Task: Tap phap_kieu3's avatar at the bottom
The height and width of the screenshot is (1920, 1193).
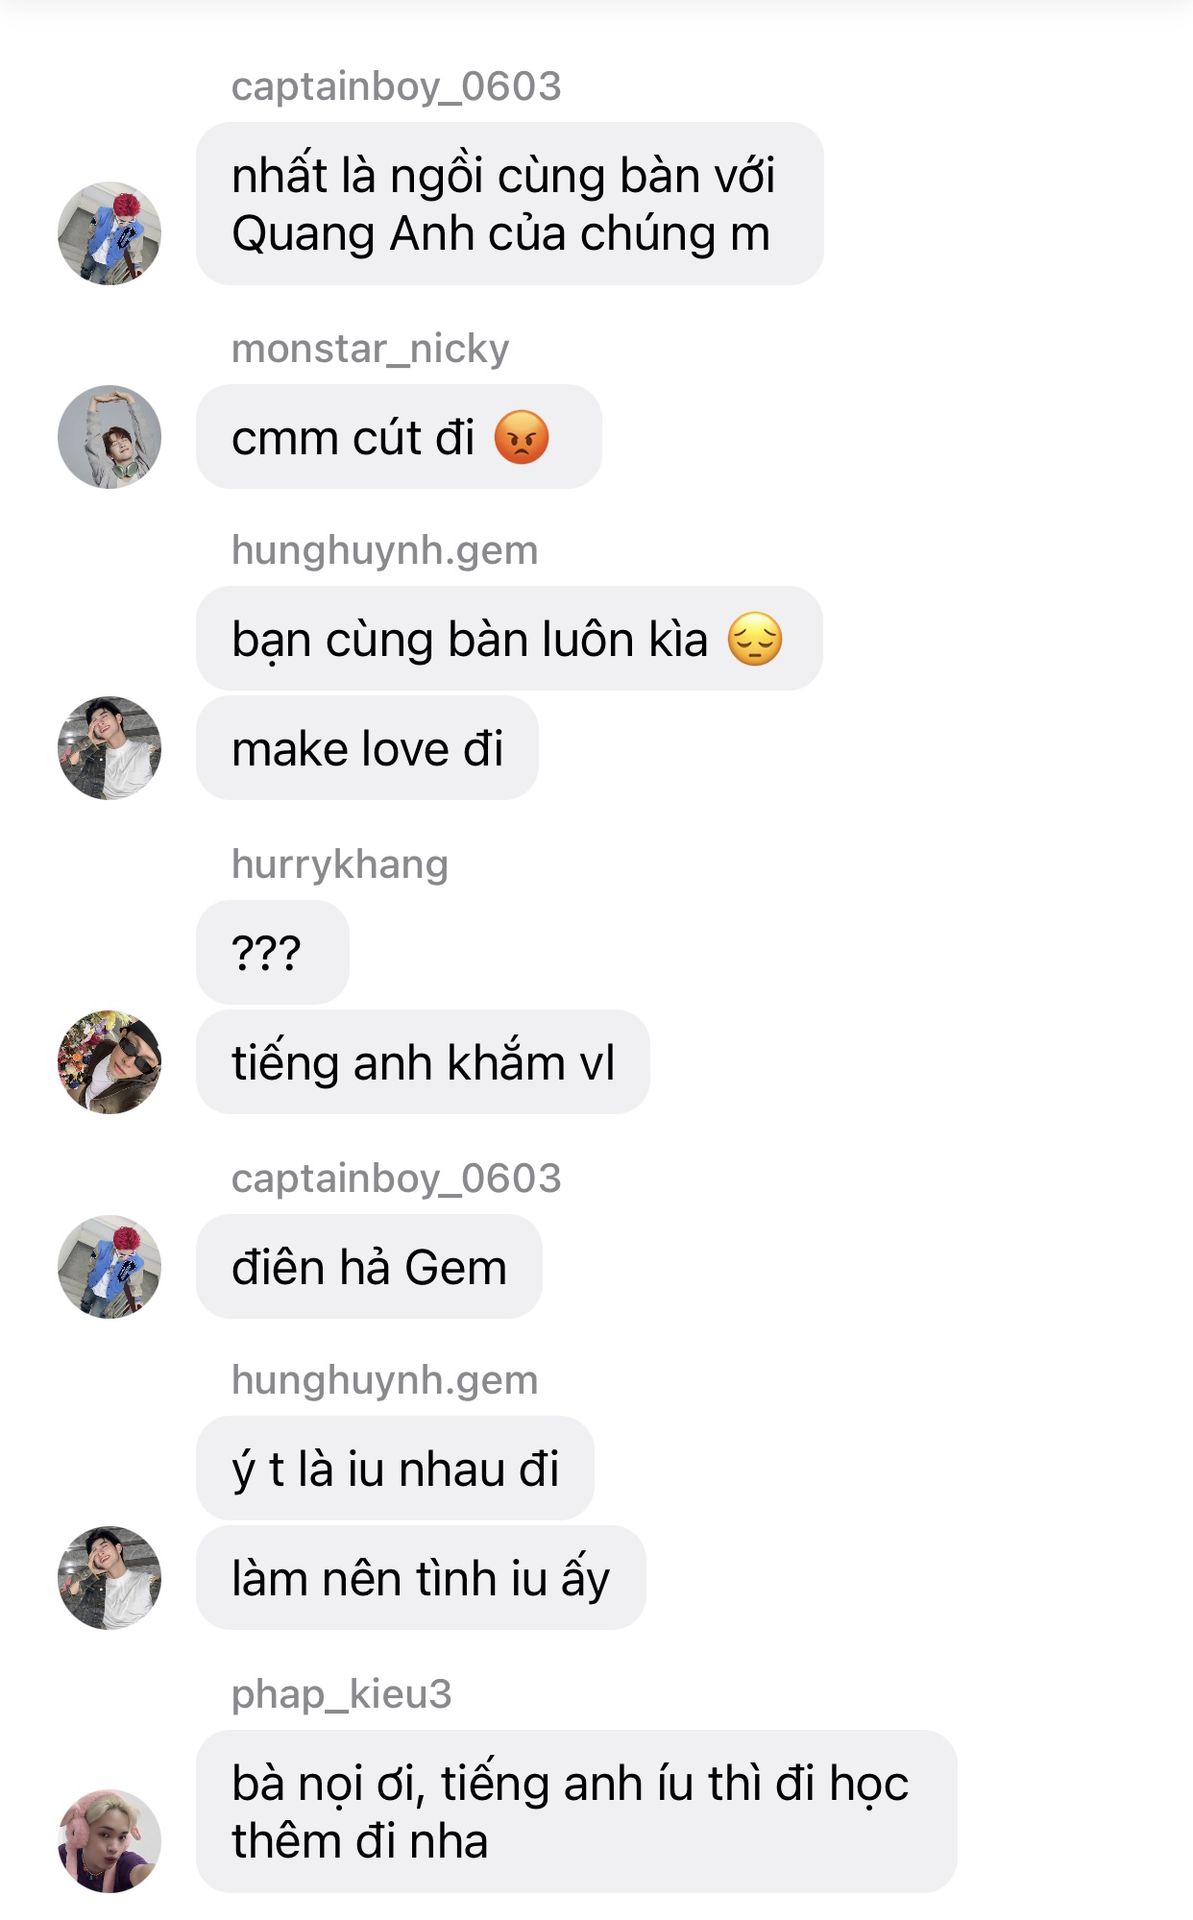Action: [109, 1841]
